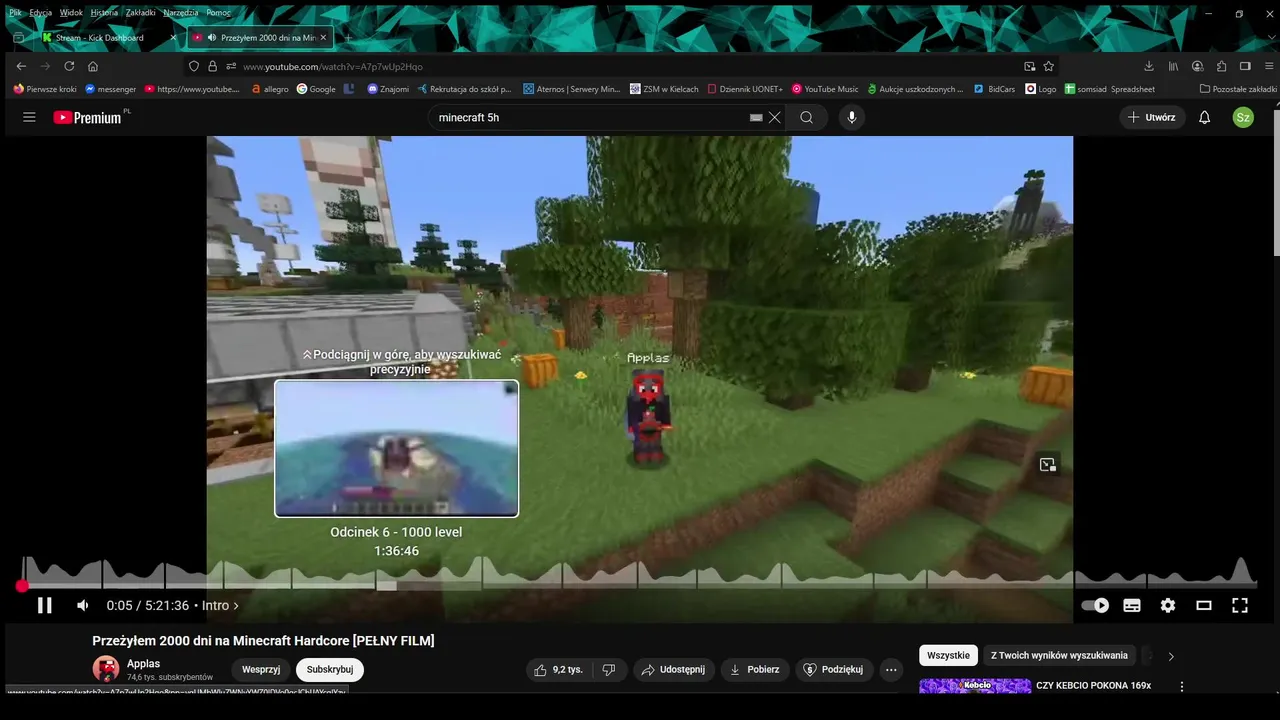Clear the search query with X

click(774, 117)
